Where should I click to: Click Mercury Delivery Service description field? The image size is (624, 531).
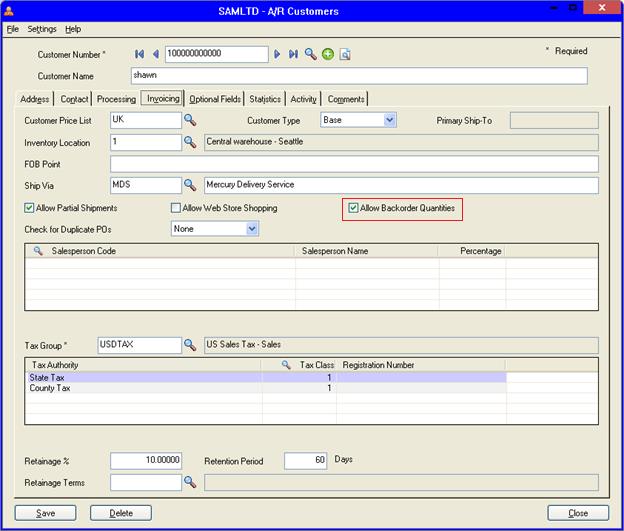click(401, 185)
